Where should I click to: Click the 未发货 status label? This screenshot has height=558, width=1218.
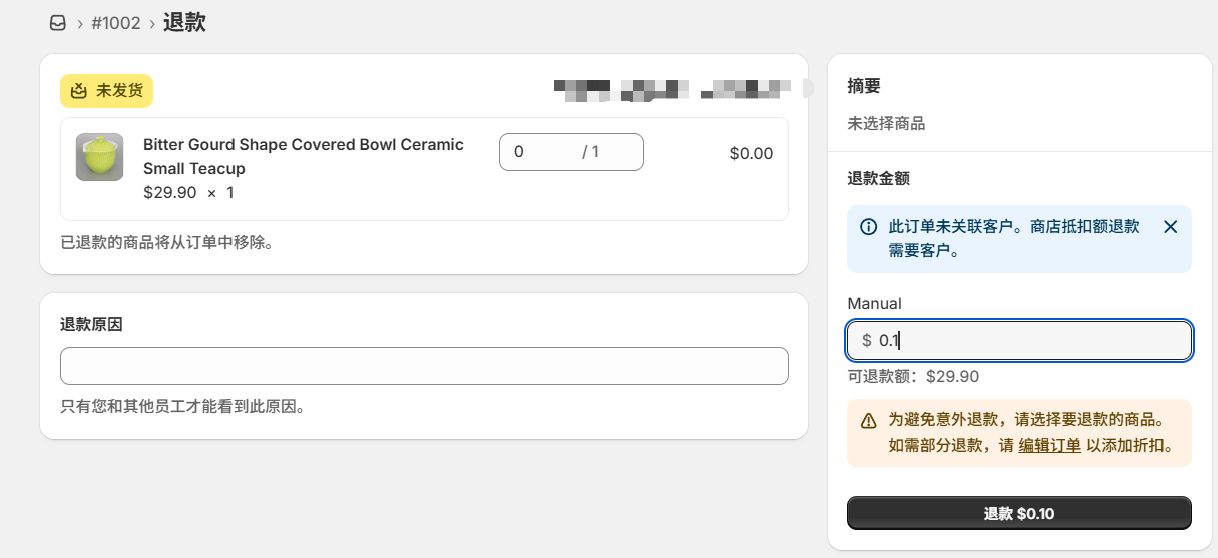coord(119,91)
